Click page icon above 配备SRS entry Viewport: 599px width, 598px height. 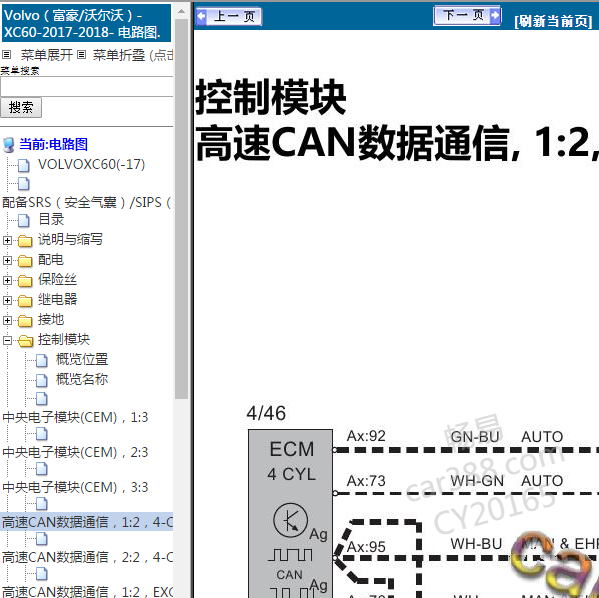[24, 184]
